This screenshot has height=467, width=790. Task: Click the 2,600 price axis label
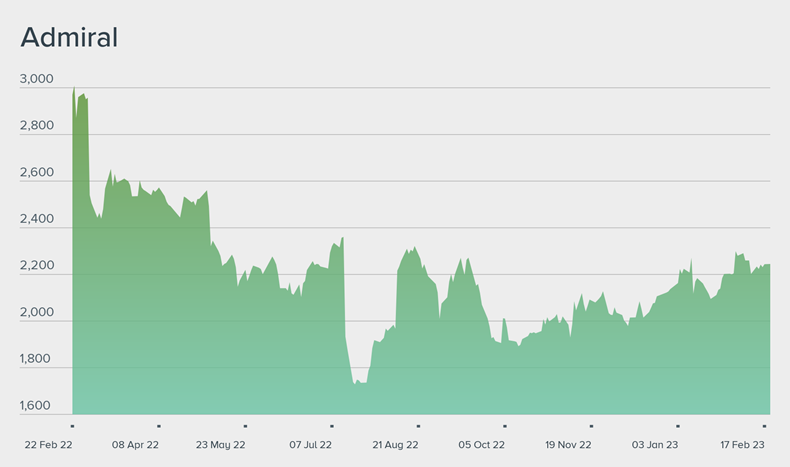[37, 173]
